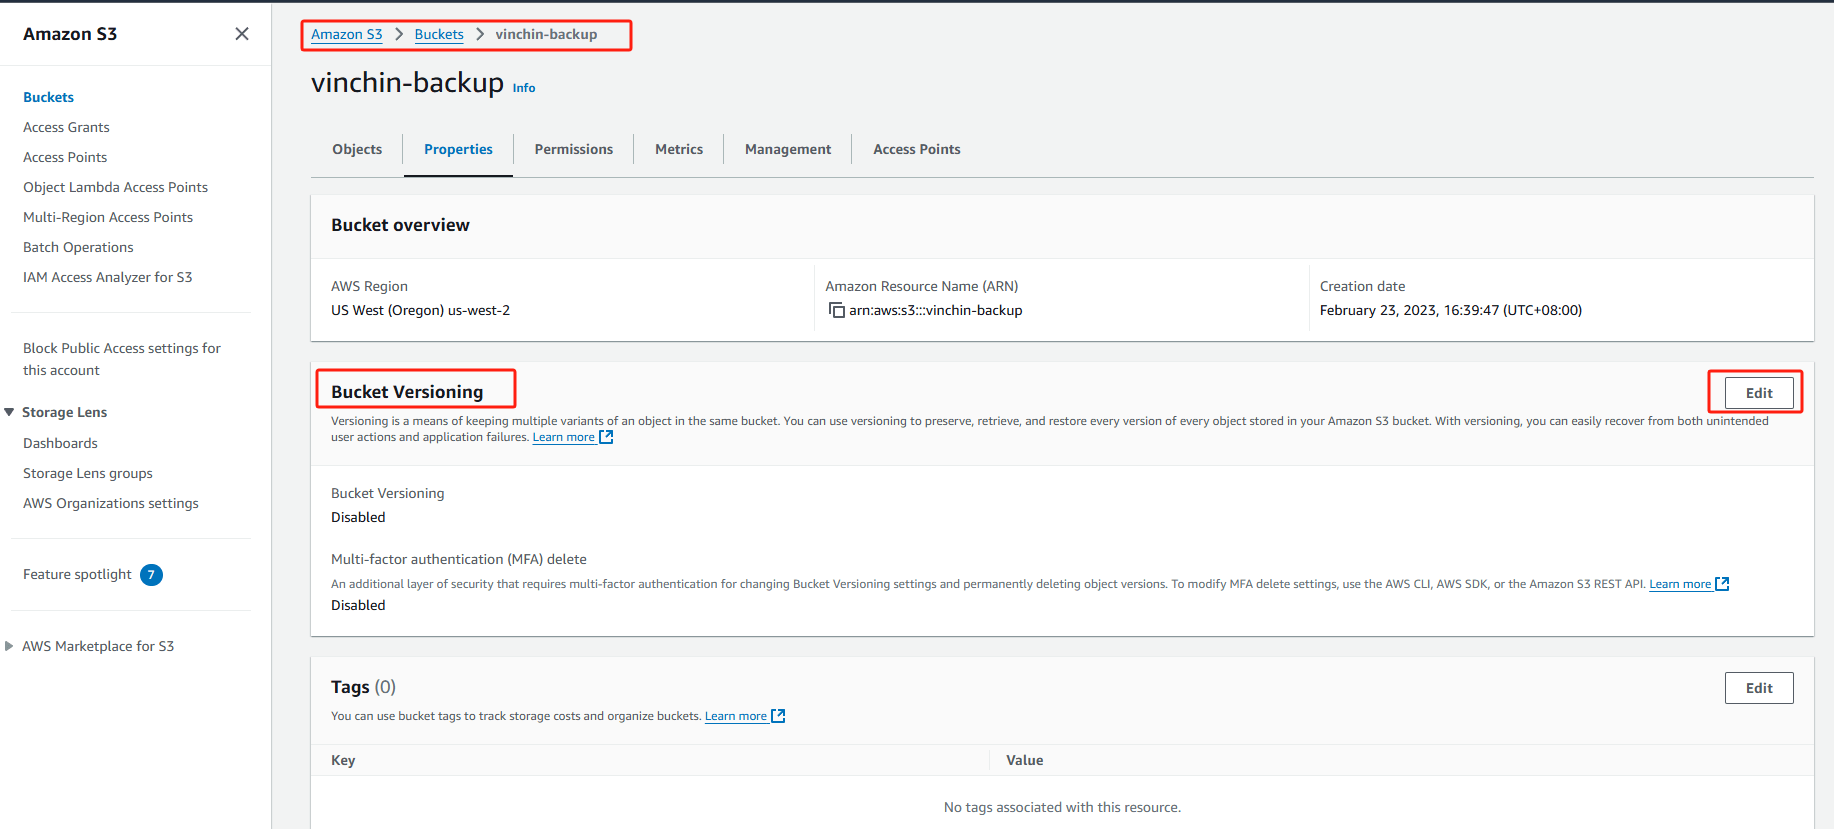The width and height of the screenshot is (1834, 829).
Task: Click the ARN text arn:aws:s3:::vinchin-backup
Action: (936, 310)
